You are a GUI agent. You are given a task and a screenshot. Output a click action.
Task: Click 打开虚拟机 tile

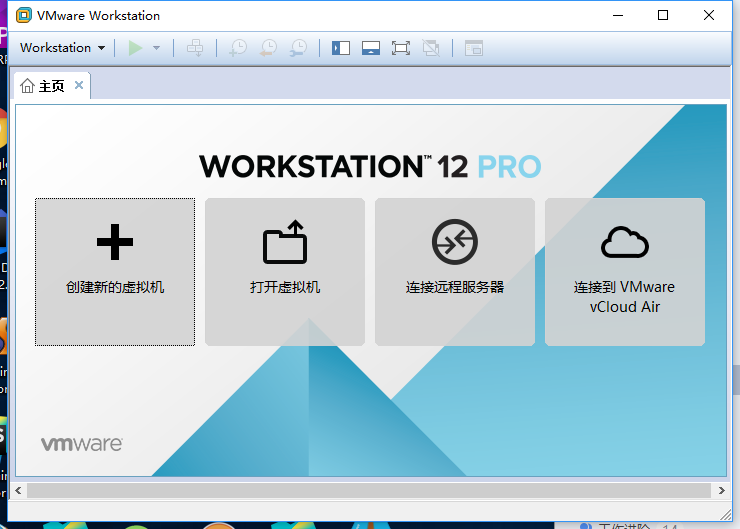pos(285,272)
